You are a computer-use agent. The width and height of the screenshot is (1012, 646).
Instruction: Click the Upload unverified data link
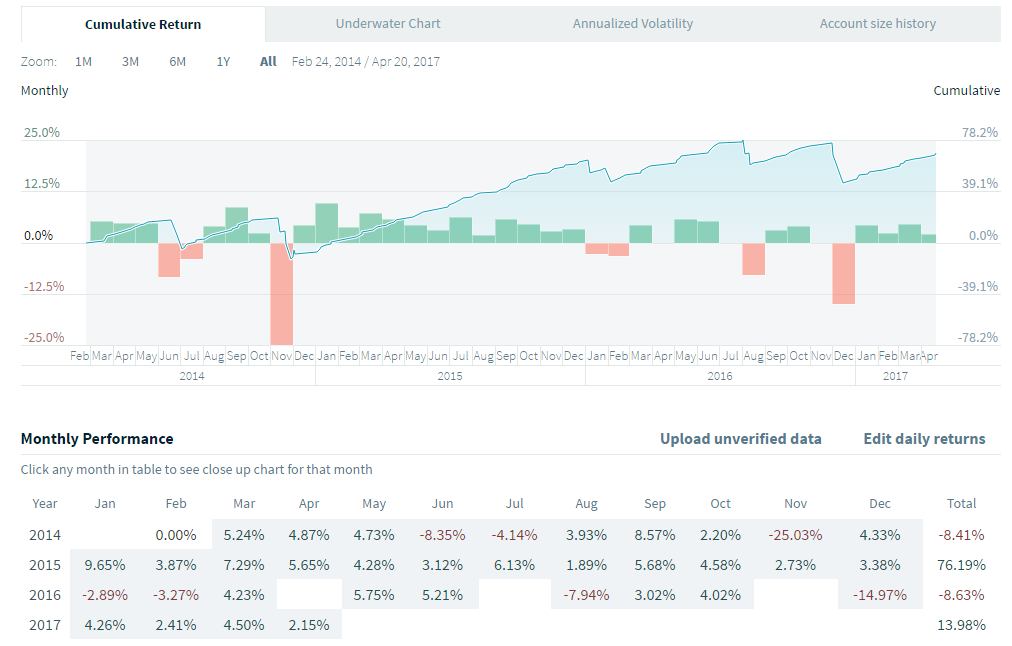click(741, 439)
